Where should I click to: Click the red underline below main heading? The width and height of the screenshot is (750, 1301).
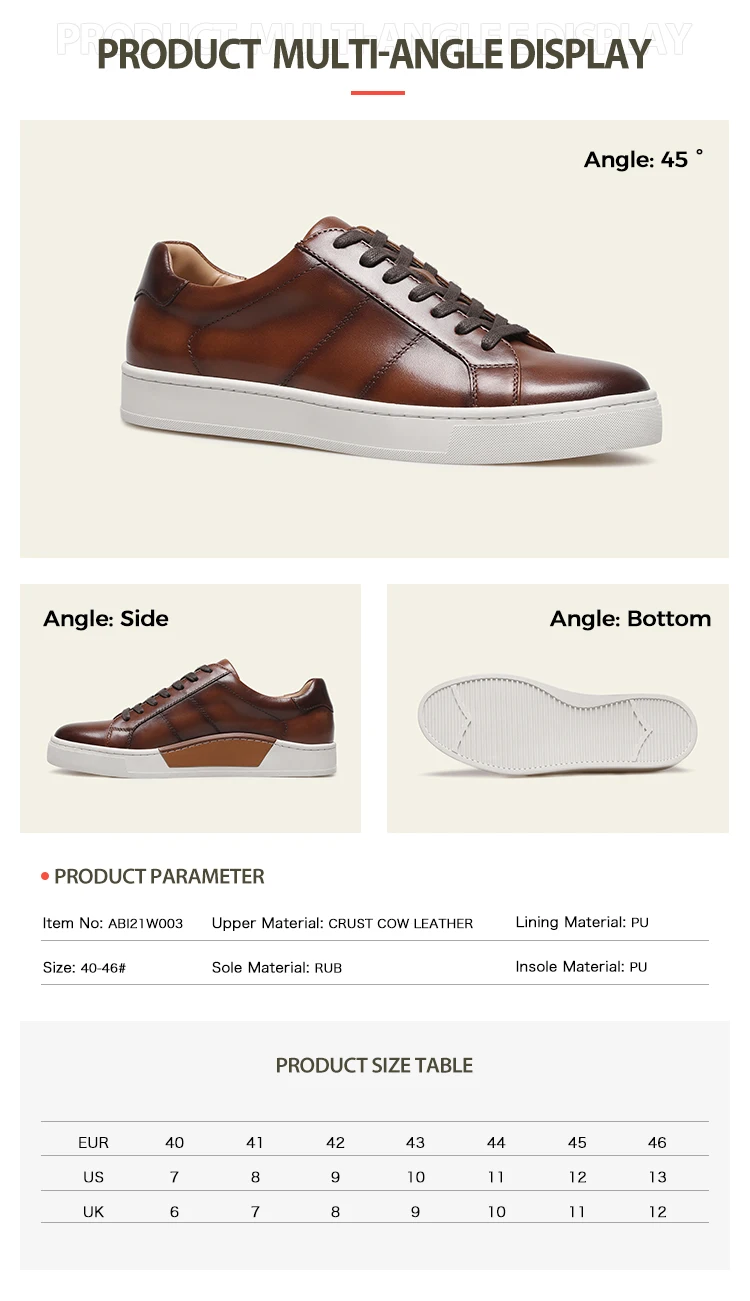(378, 93)
